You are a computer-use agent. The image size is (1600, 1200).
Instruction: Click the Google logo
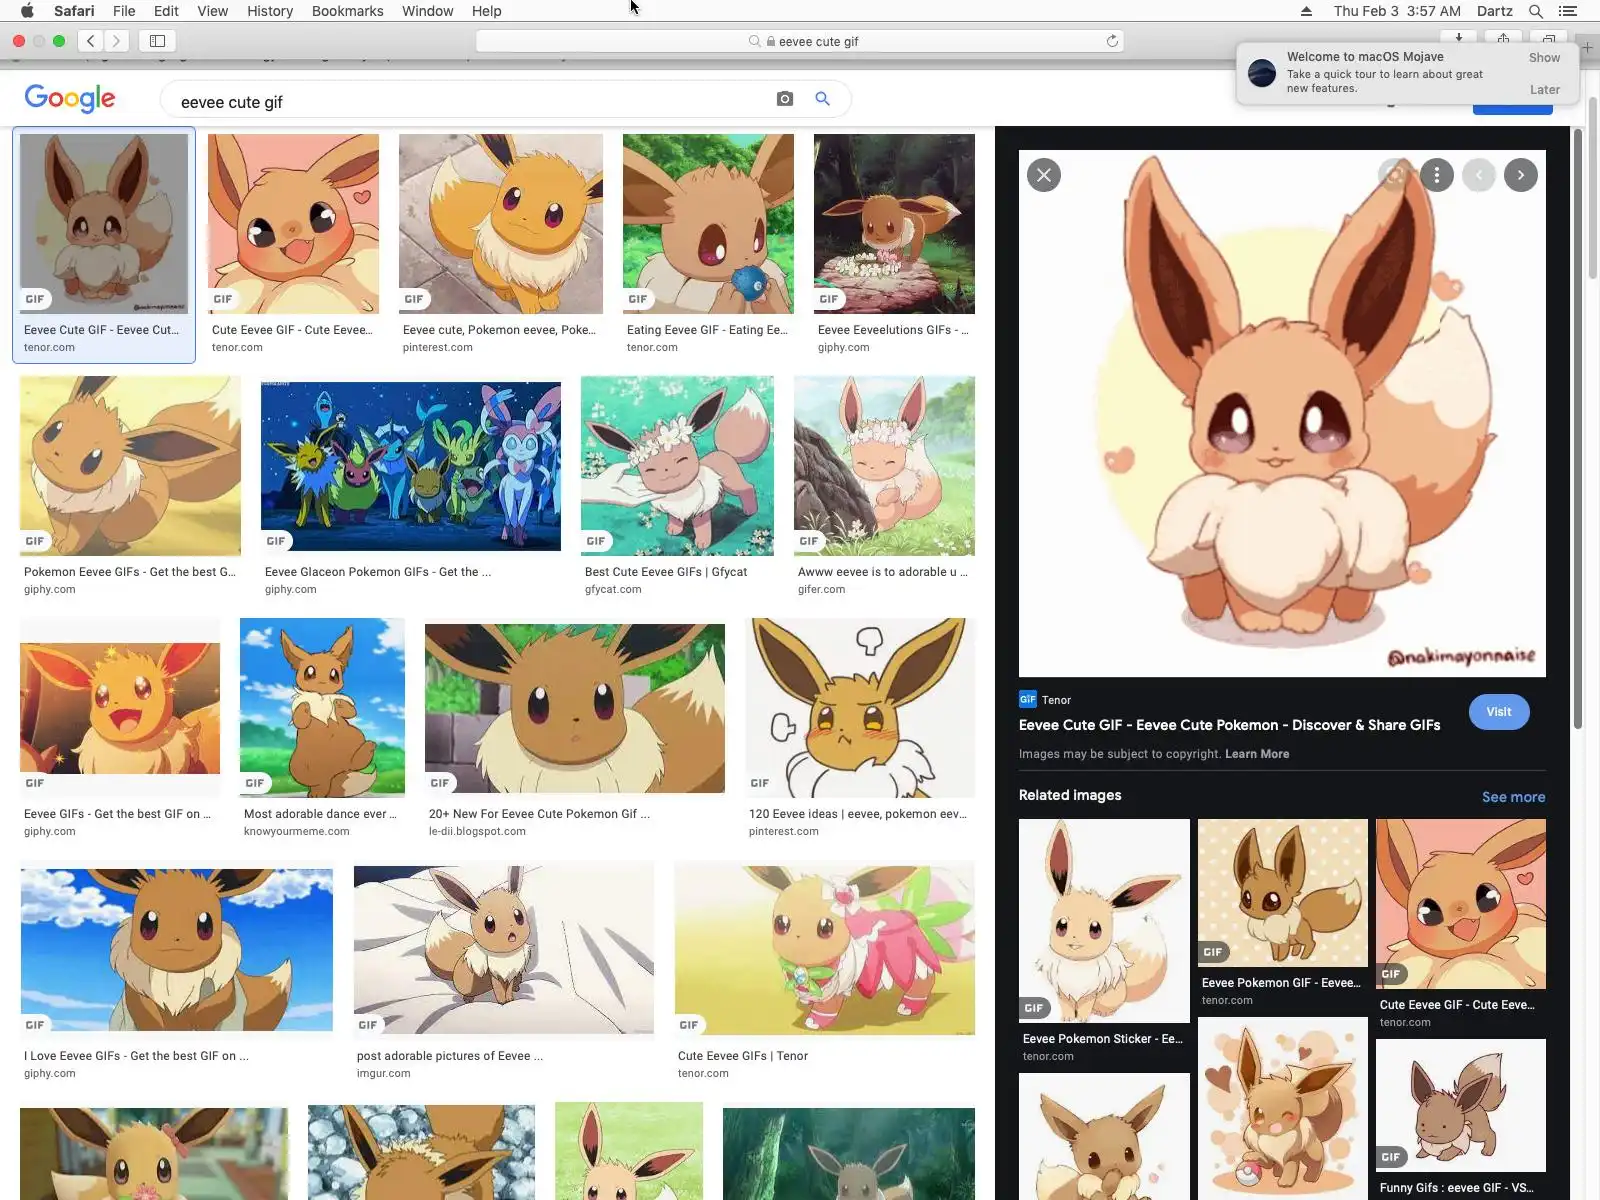tap(70, 98)
